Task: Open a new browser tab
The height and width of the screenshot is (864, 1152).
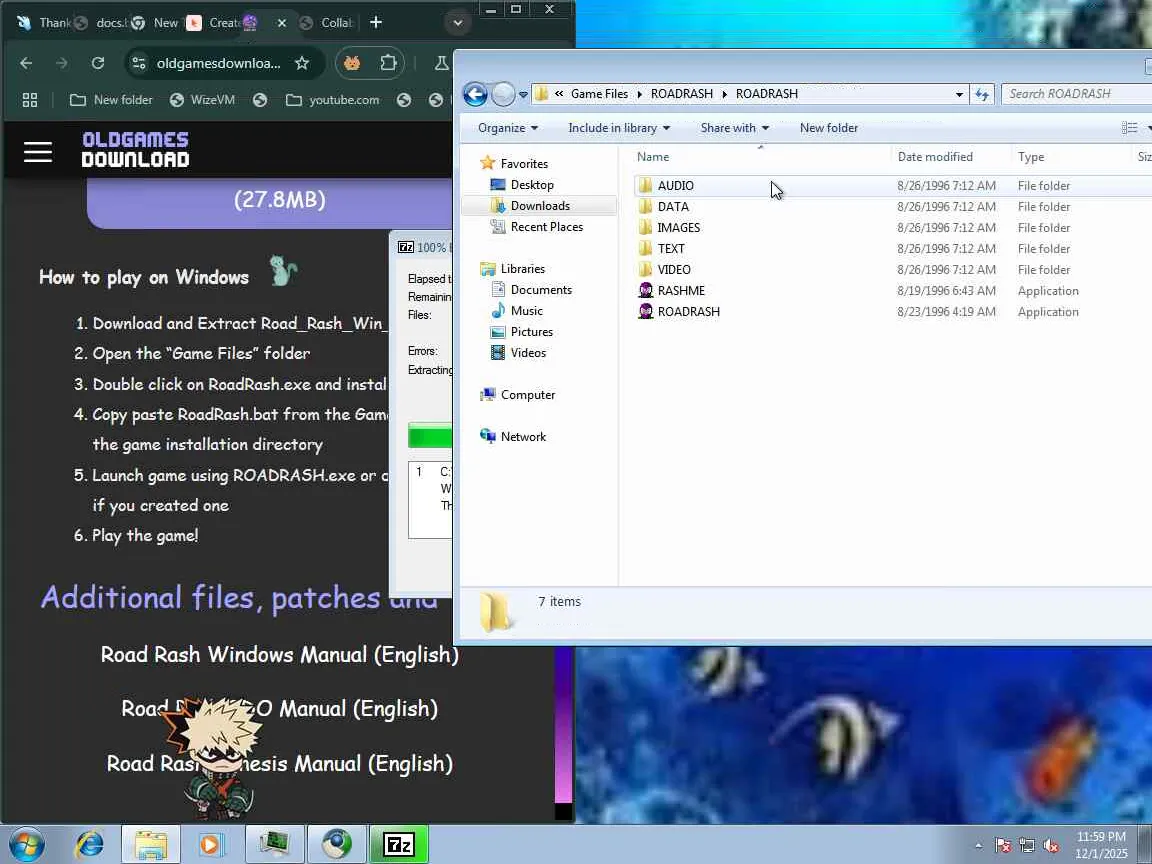Action: (375, 23)
